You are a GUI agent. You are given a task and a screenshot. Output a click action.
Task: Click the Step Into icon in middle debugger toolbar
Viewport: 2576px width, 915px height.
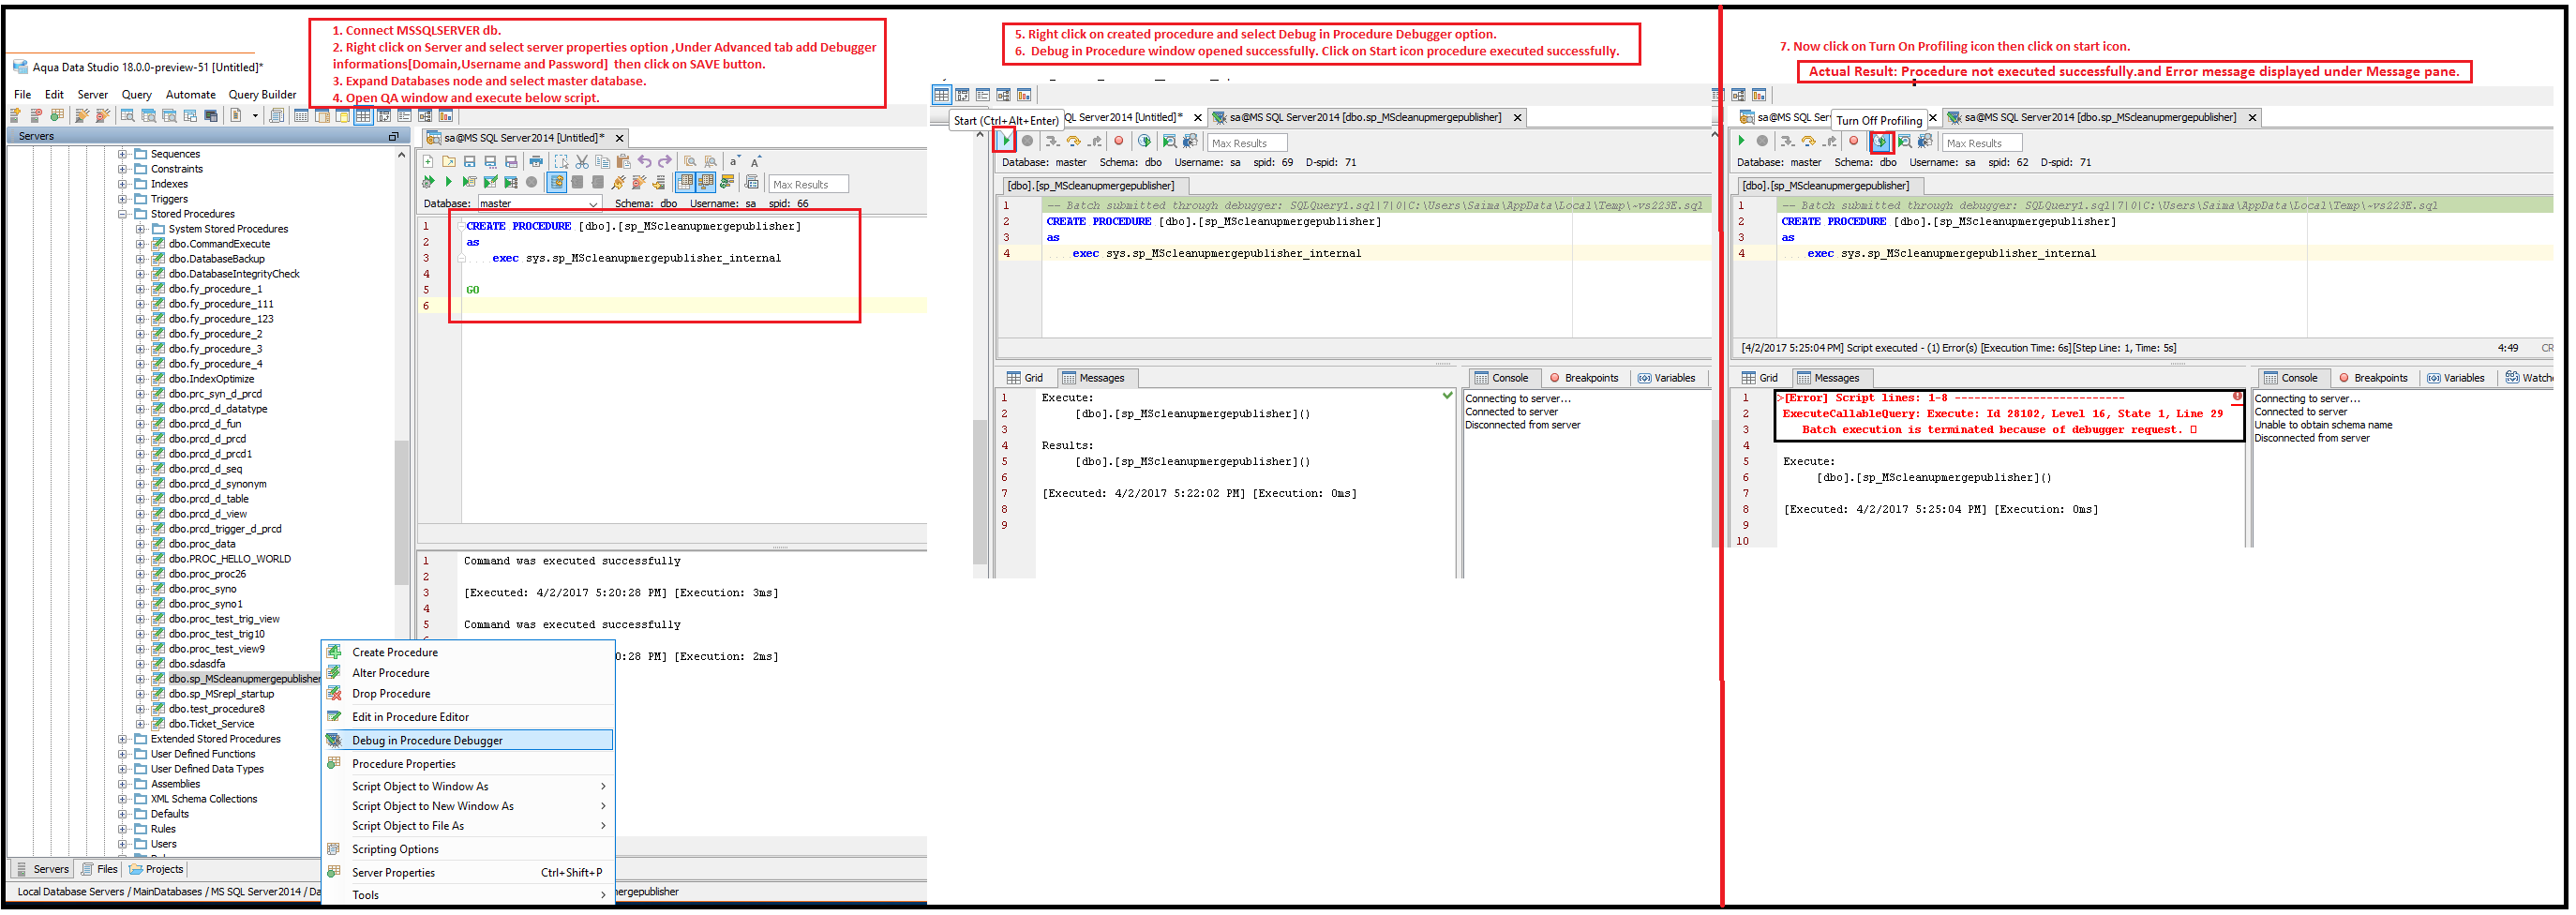(1053, 141)
